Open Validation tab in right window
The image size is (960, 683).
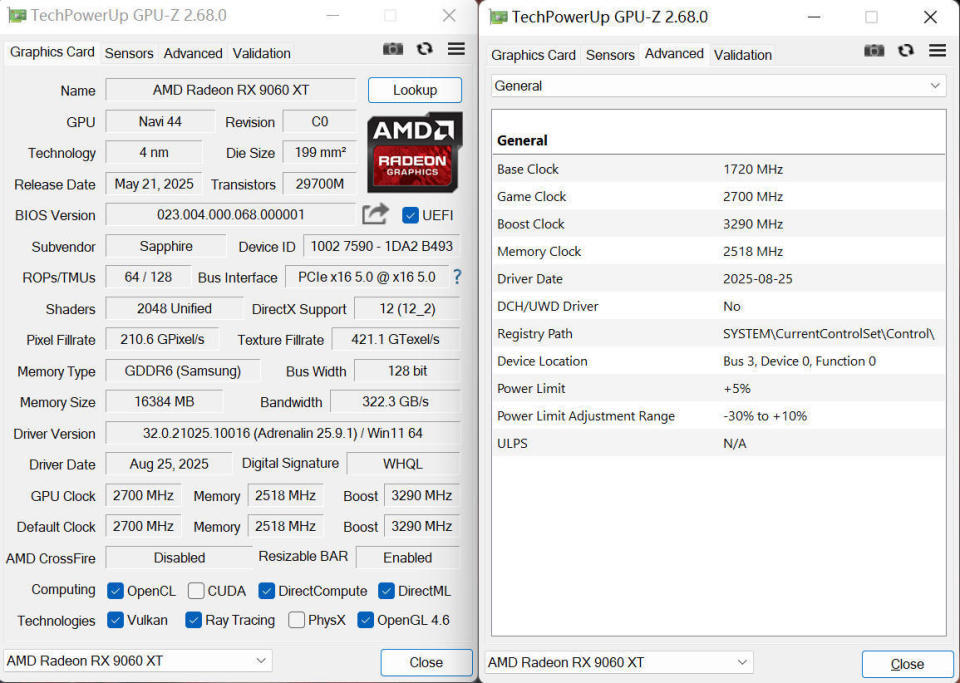coord(743,54)
